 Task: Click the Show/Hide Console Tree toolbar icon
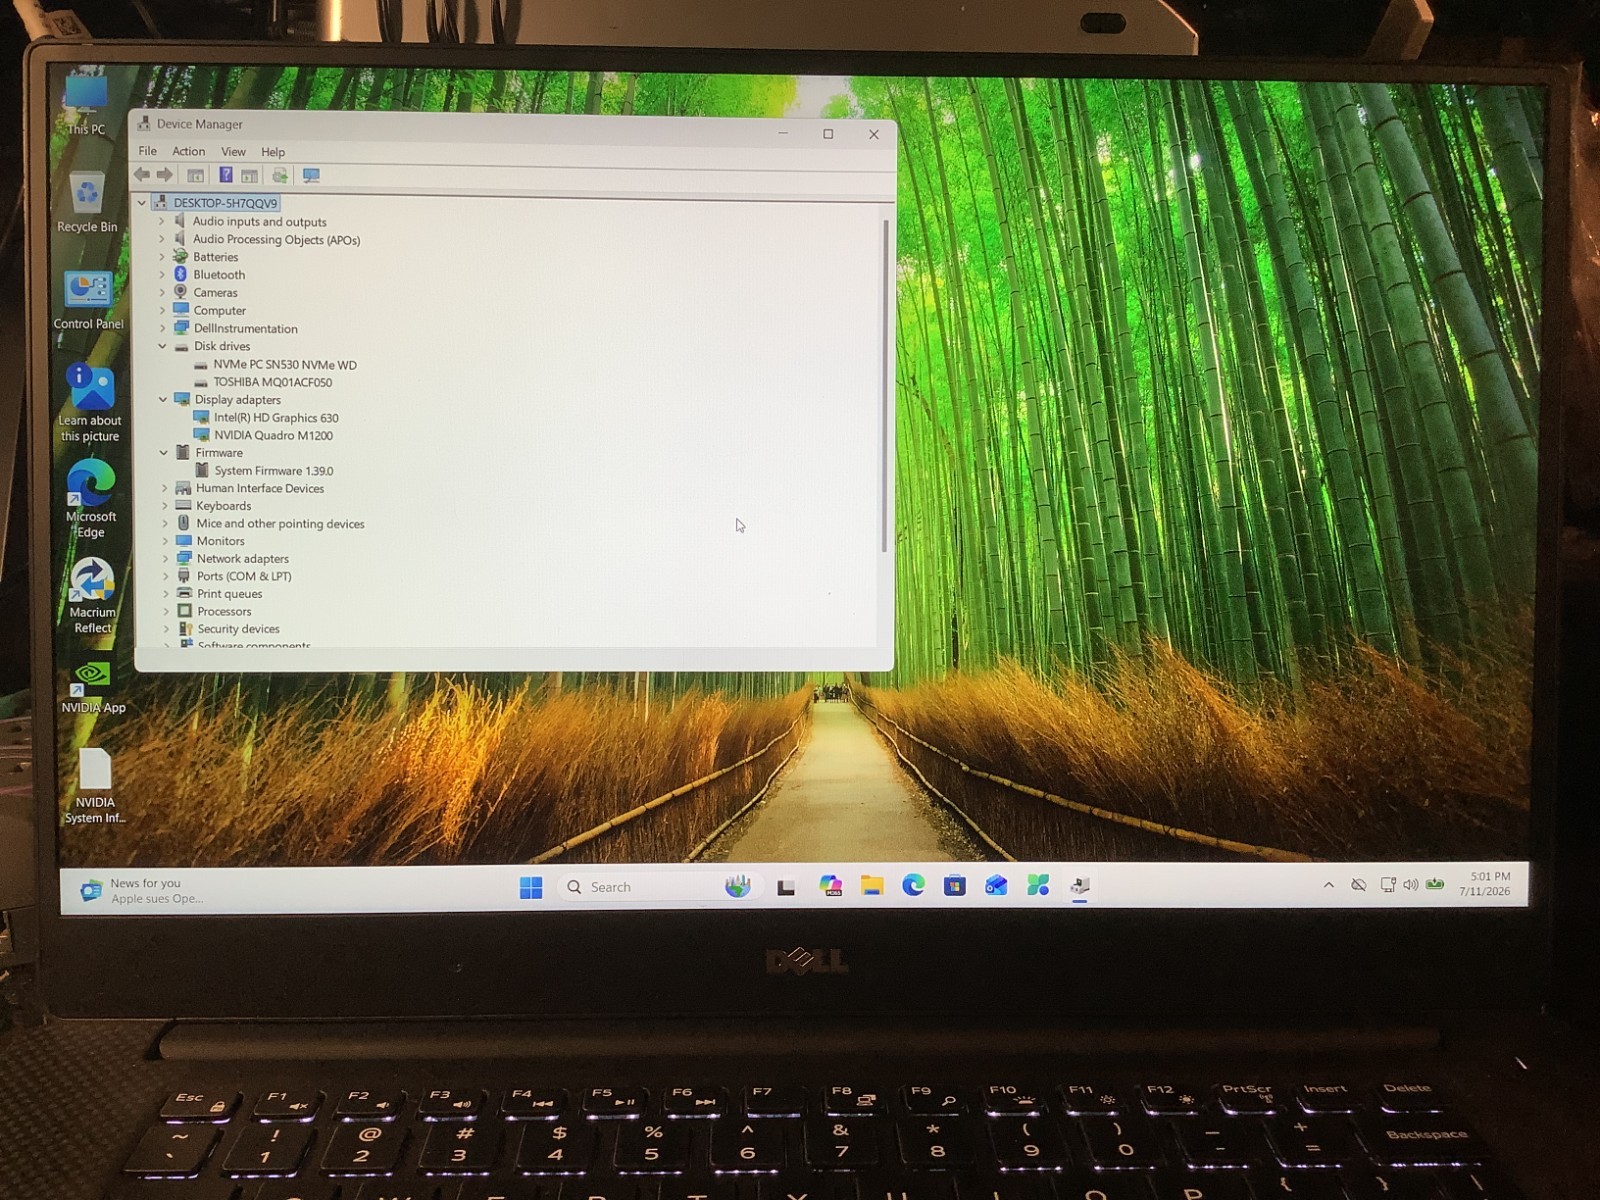point(196,176)
